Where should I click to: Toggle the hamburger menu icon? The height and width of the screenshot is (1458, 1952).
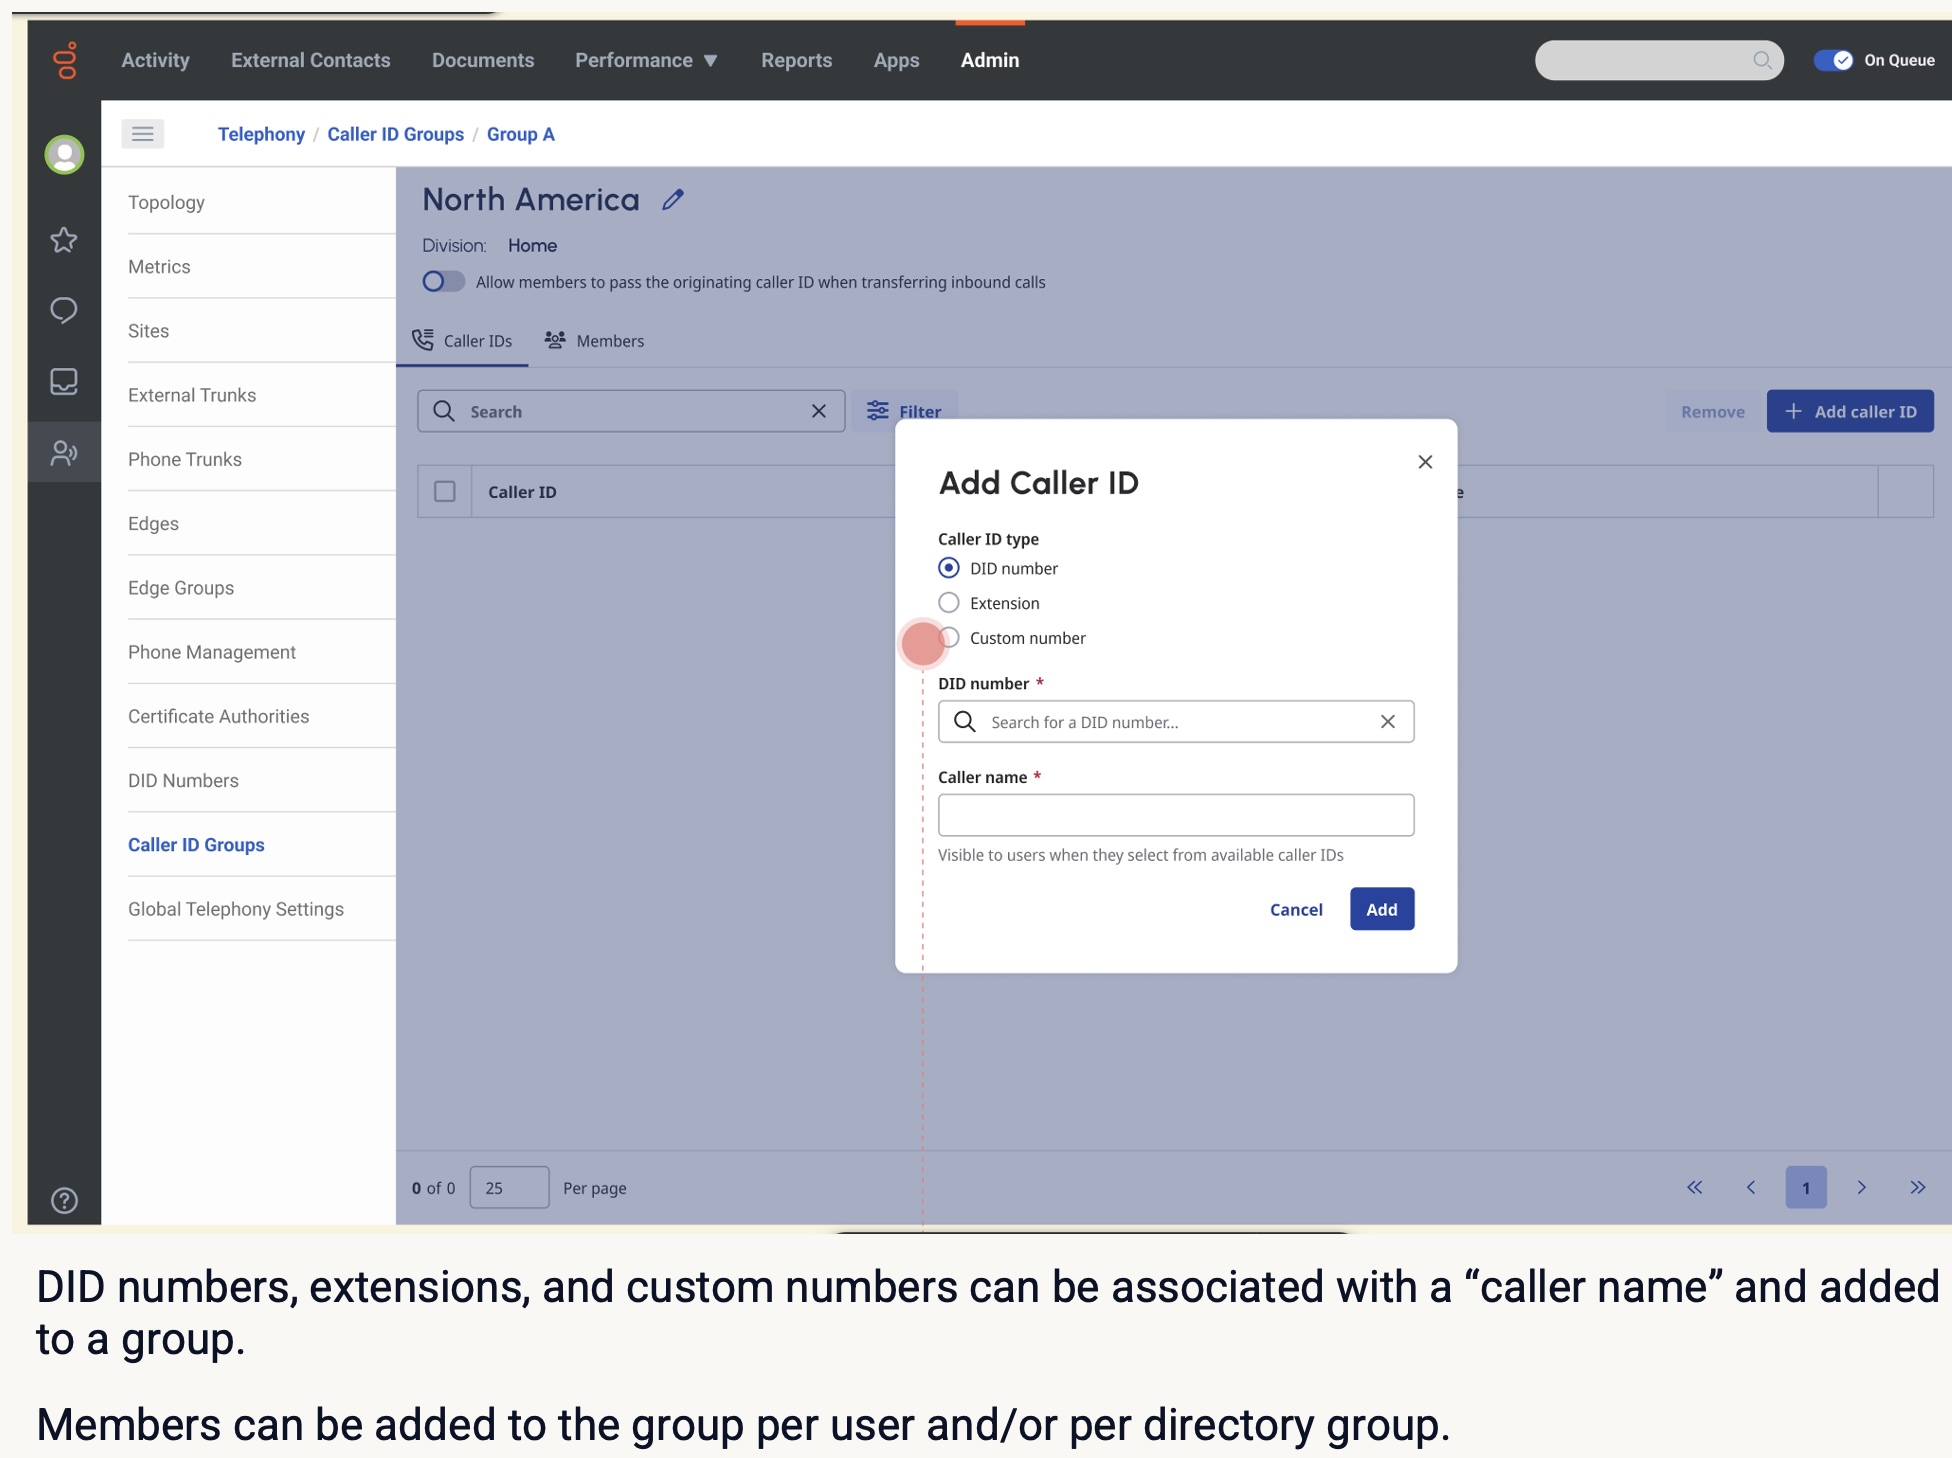coord(143,134)
